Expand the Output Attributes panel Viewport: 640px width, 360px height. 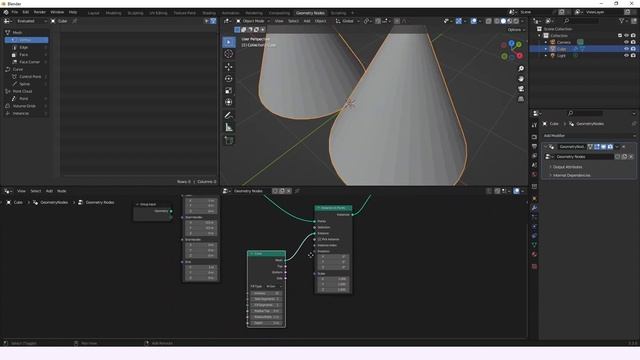tap(567, 167)
